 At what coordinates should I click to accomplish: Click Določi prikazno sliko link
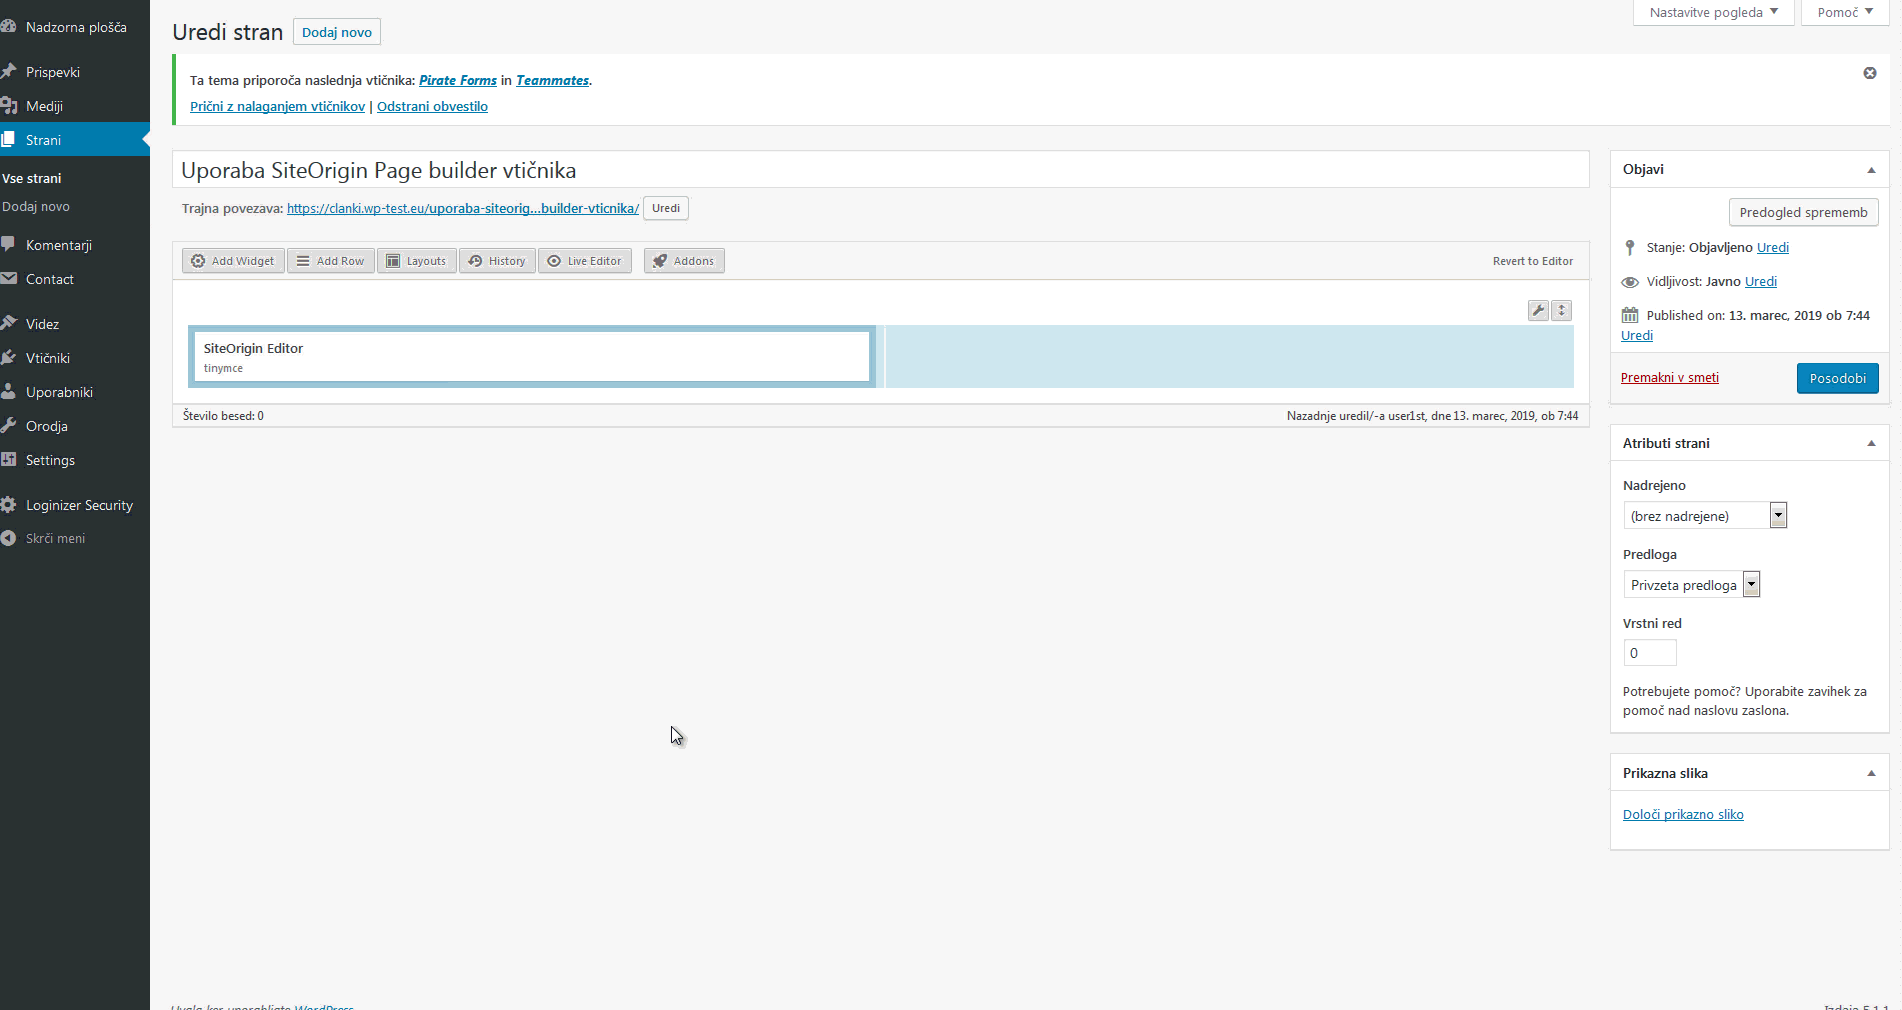[1683, 815]
